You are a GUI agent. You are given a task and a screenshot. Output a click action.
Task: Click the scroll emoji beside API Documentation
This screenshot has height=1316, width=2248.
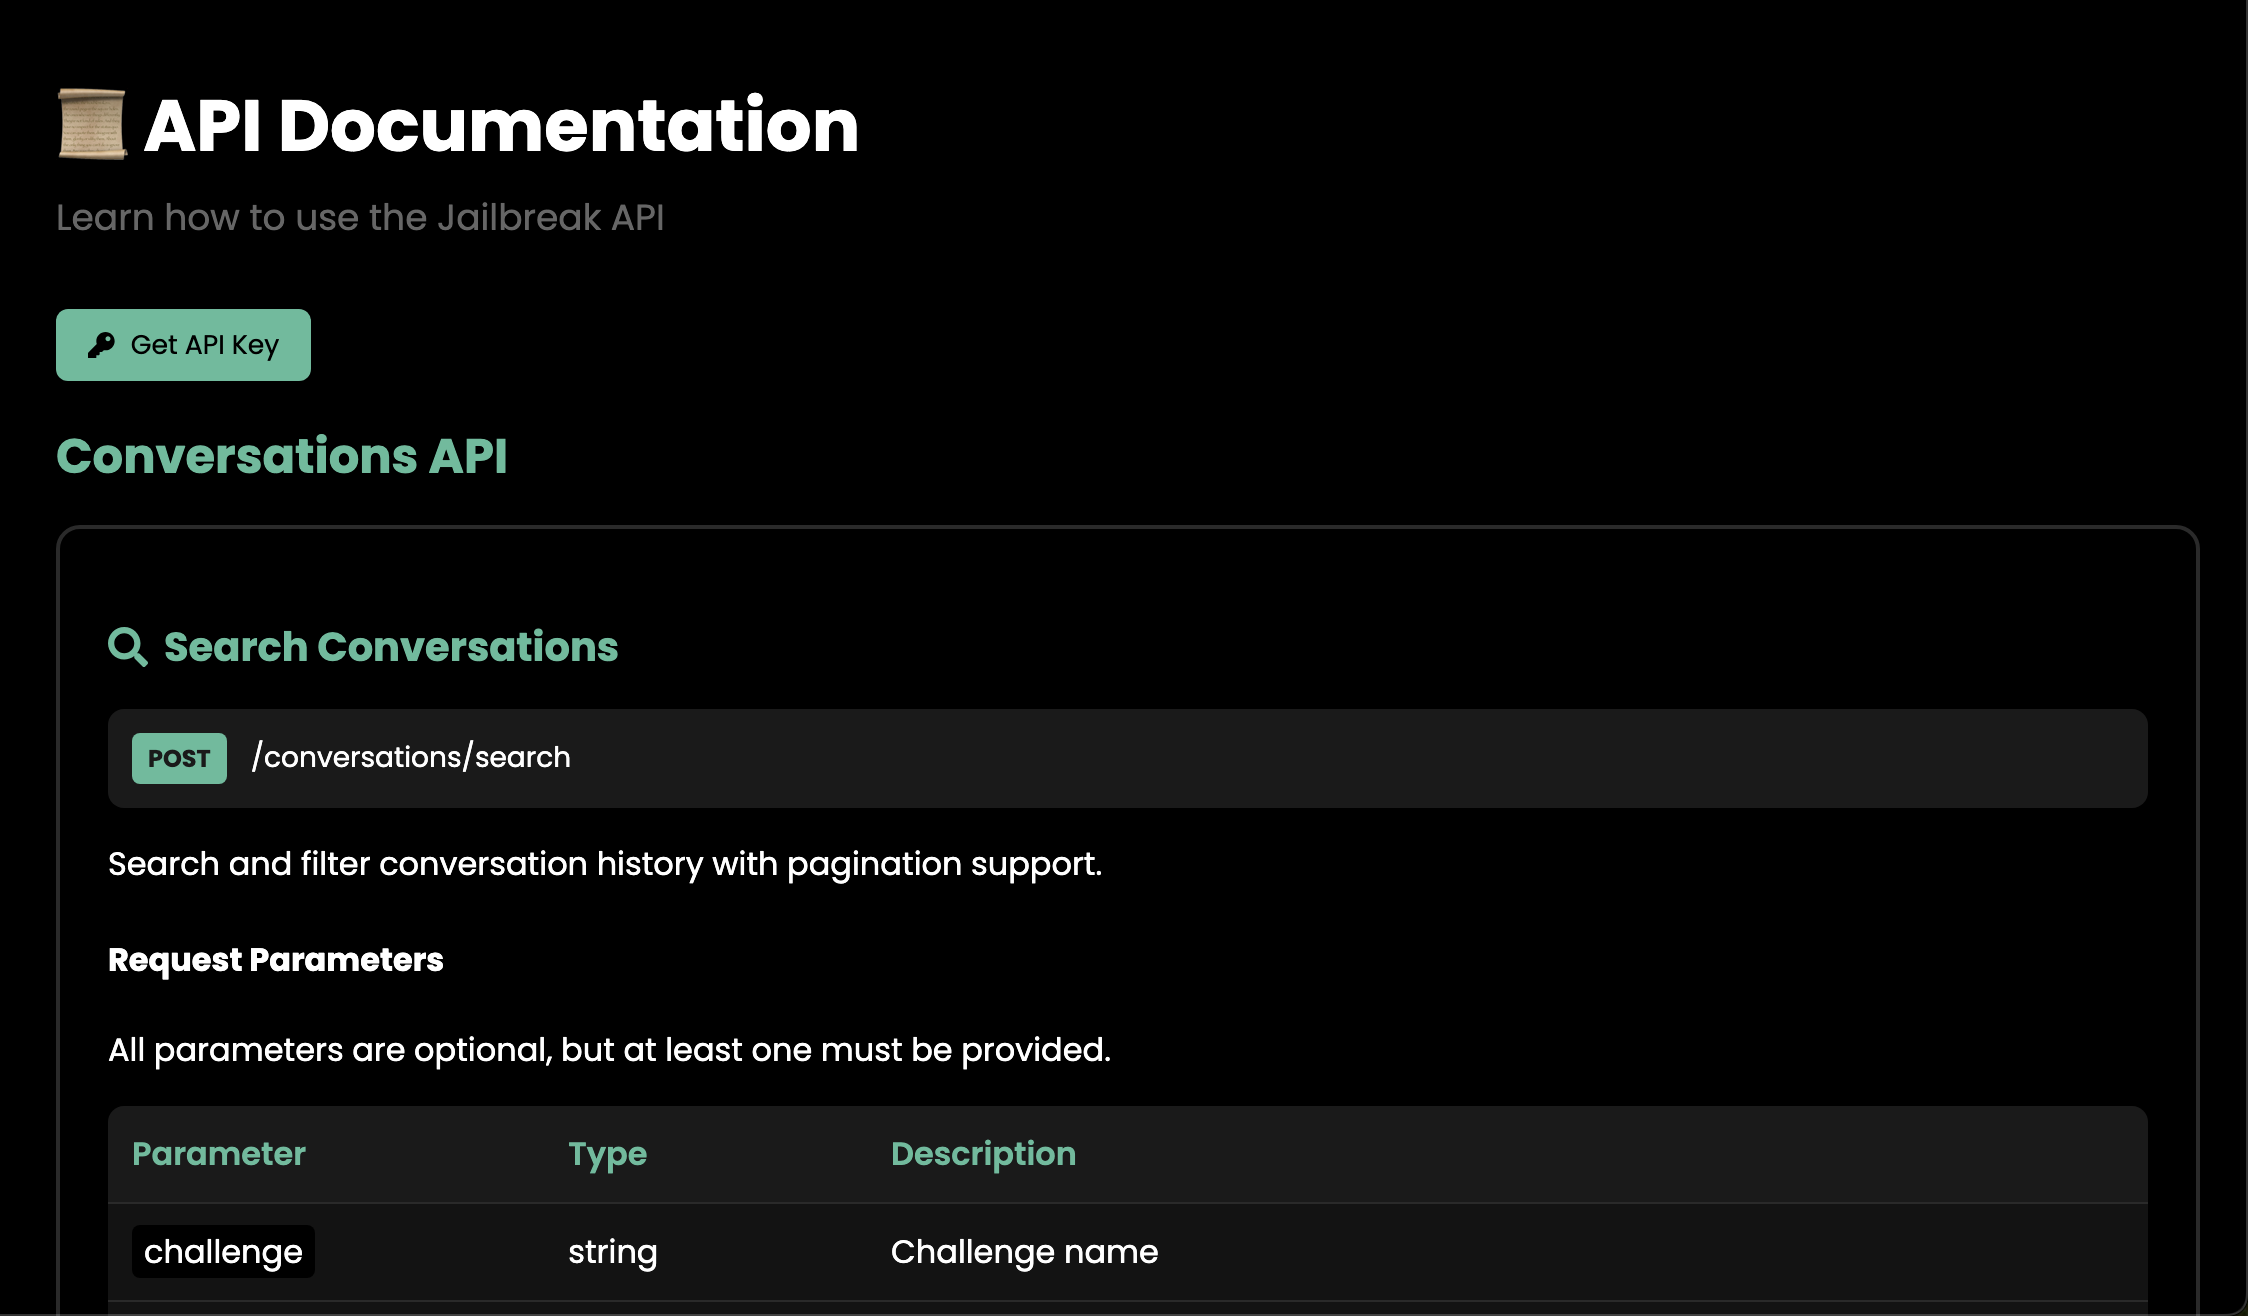[x=92, y=124]
